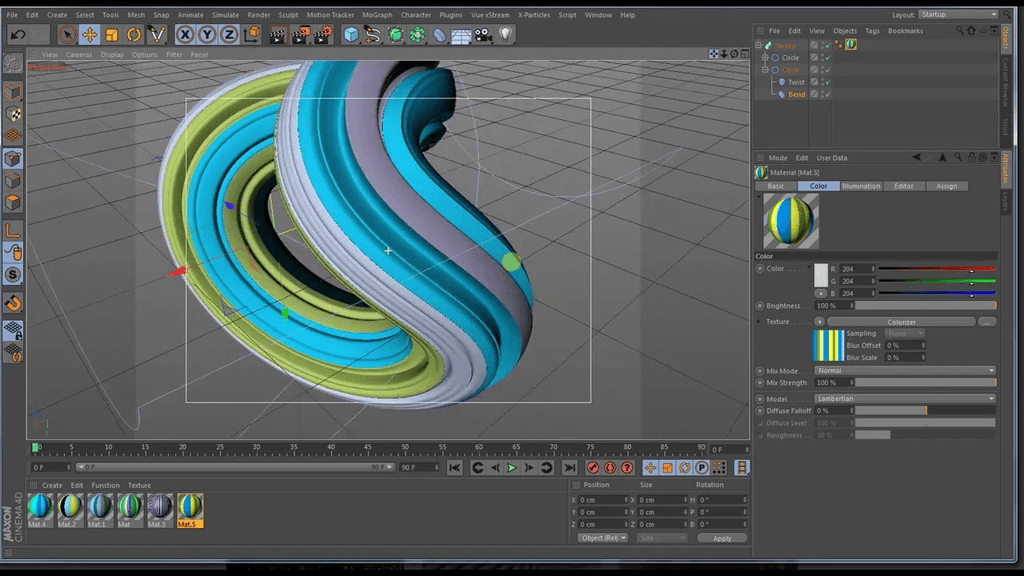Click the Bend deformer icon in Object Manager
This screenshot has height=576, width=1024.
pos(783,94)
